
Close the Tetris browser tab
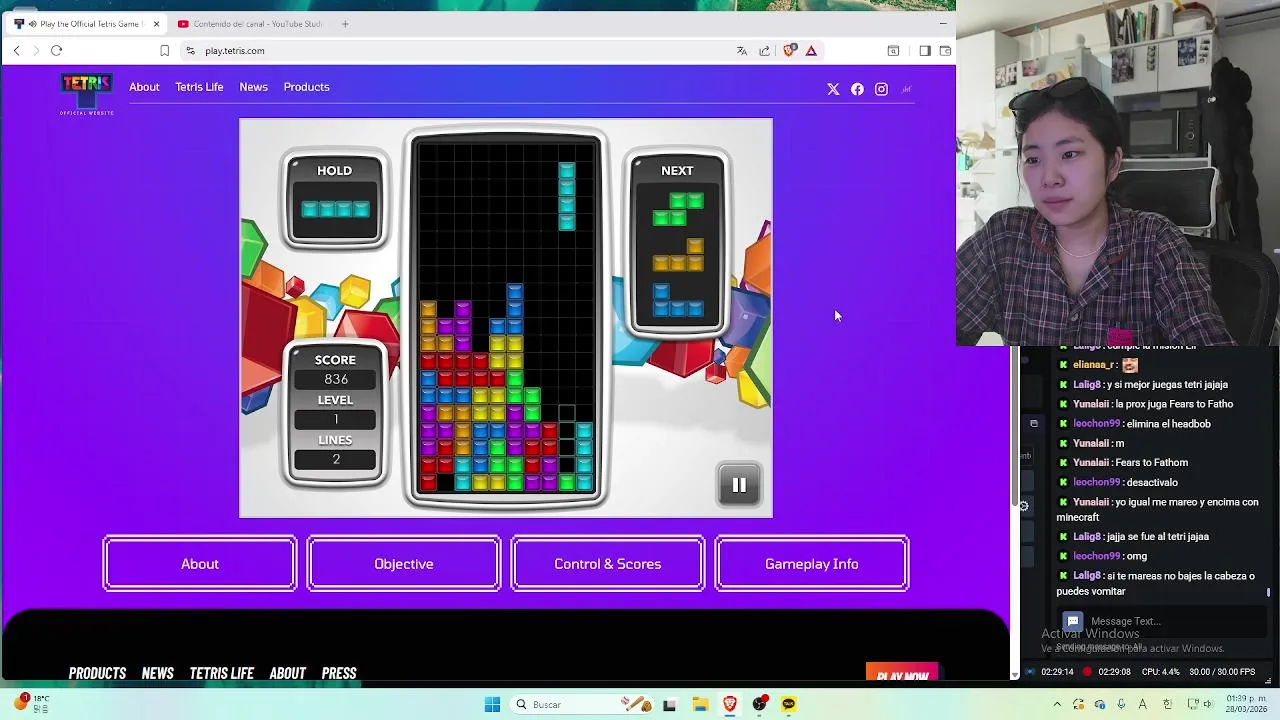[156, 23]
